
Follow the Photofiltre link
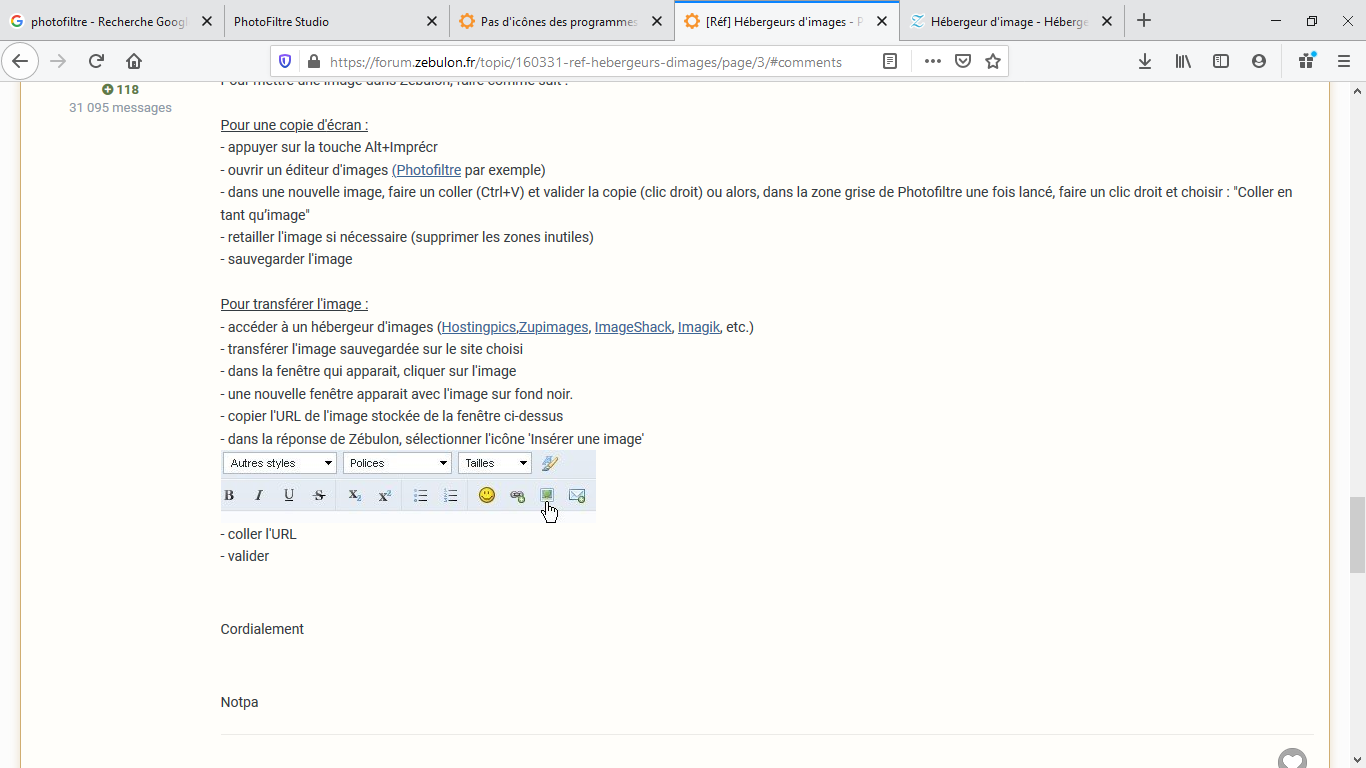coord(428,170)
